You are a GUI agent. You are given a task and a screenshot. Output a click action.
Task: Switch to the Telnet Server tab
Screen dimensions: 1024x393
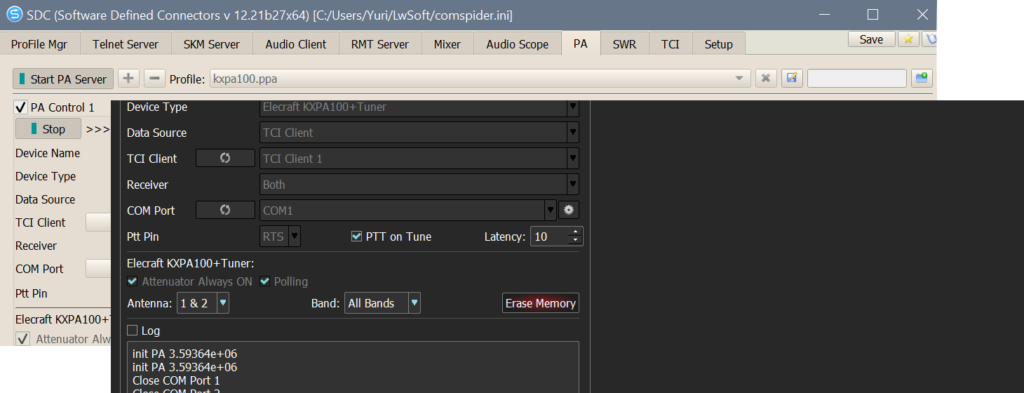click(x=125, y=44)
